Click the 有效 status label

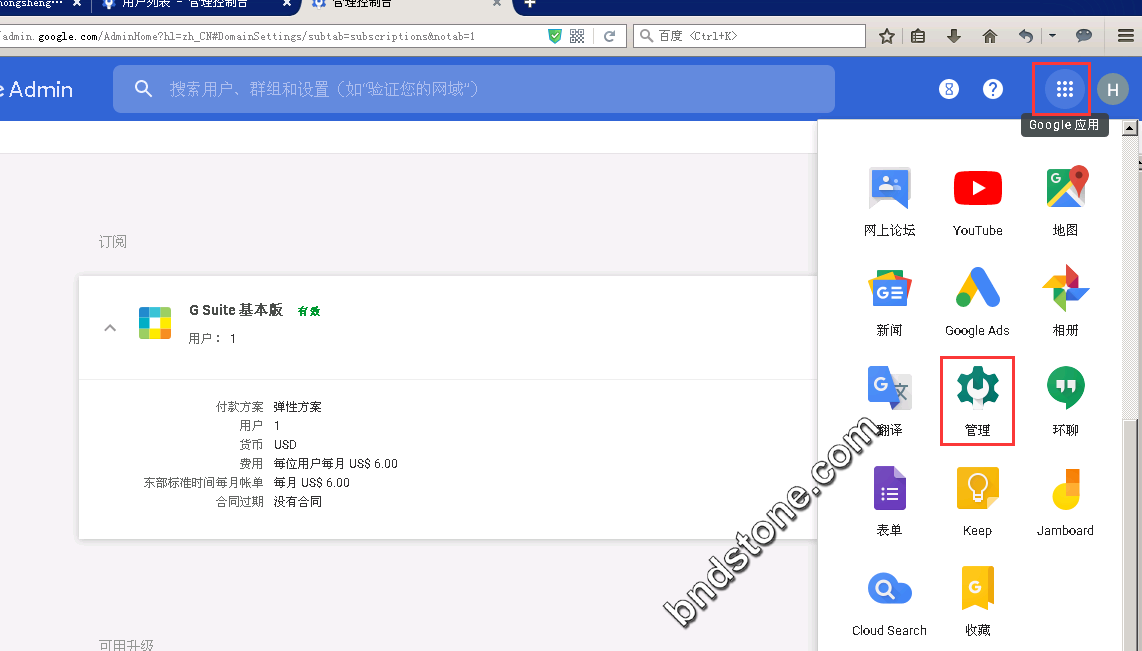309,311
